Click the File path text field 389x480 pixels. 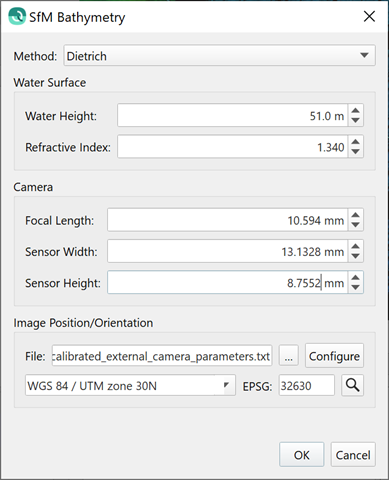[x=162, y=356]
